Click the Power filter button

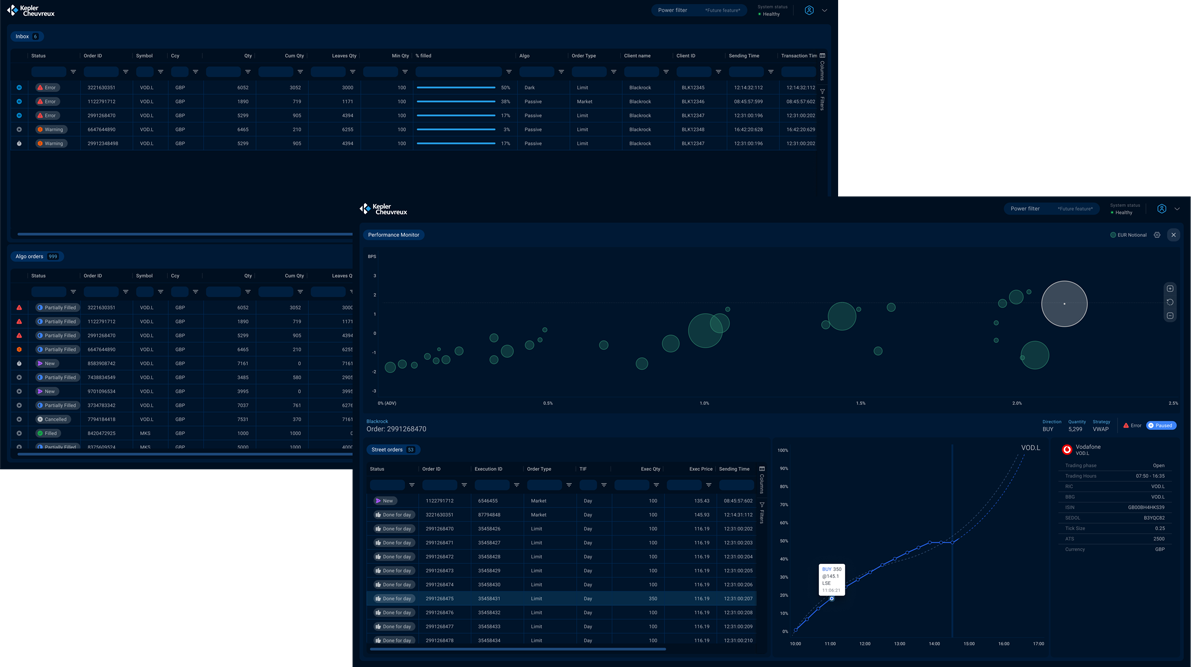[x=672, y=11]
